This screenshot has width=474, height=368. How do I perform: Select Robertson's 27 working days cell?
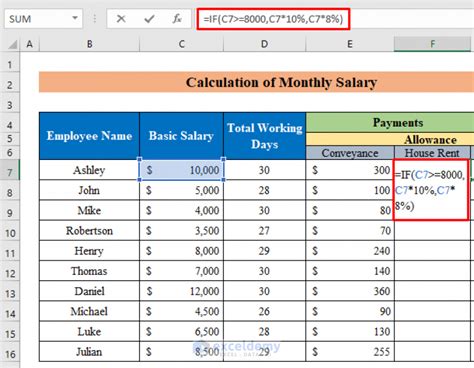[264, 231]
